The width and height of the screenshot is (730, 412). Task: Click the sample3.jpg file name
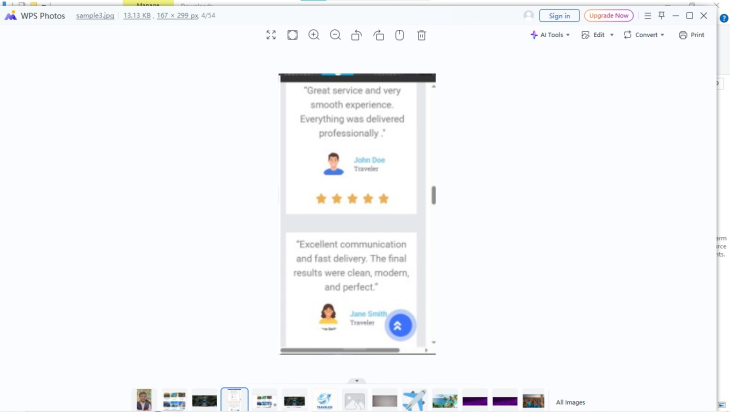tap(95, 16)
